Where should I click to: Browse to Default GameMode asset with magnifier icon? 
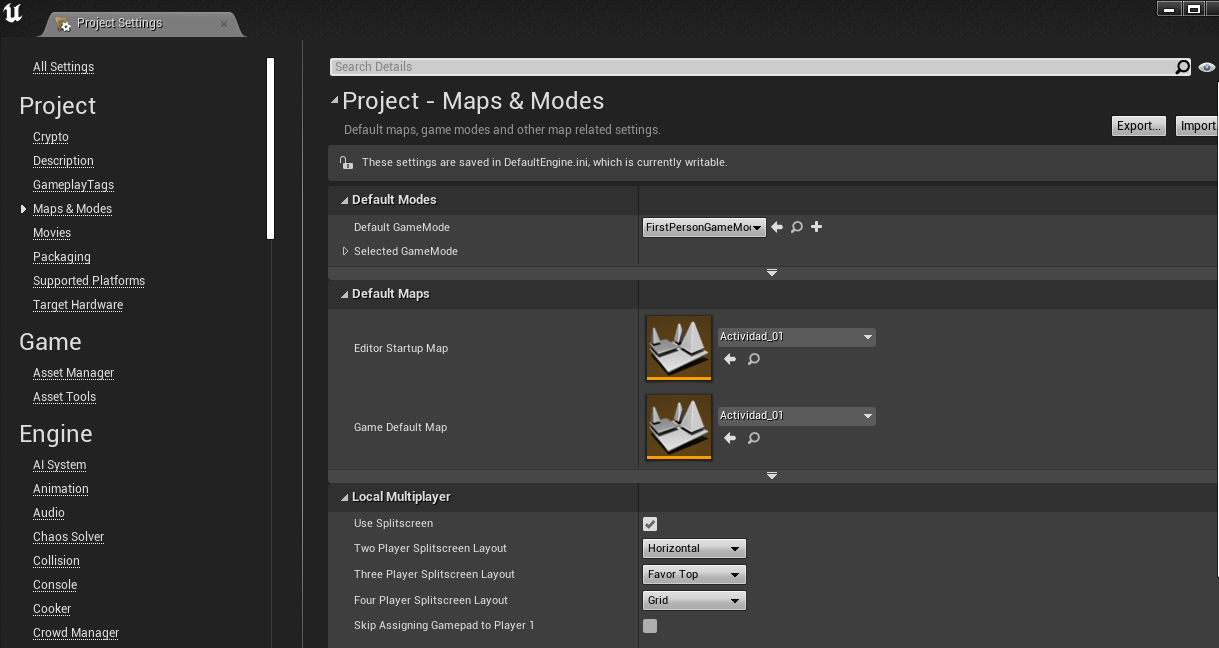coord(797,228)
